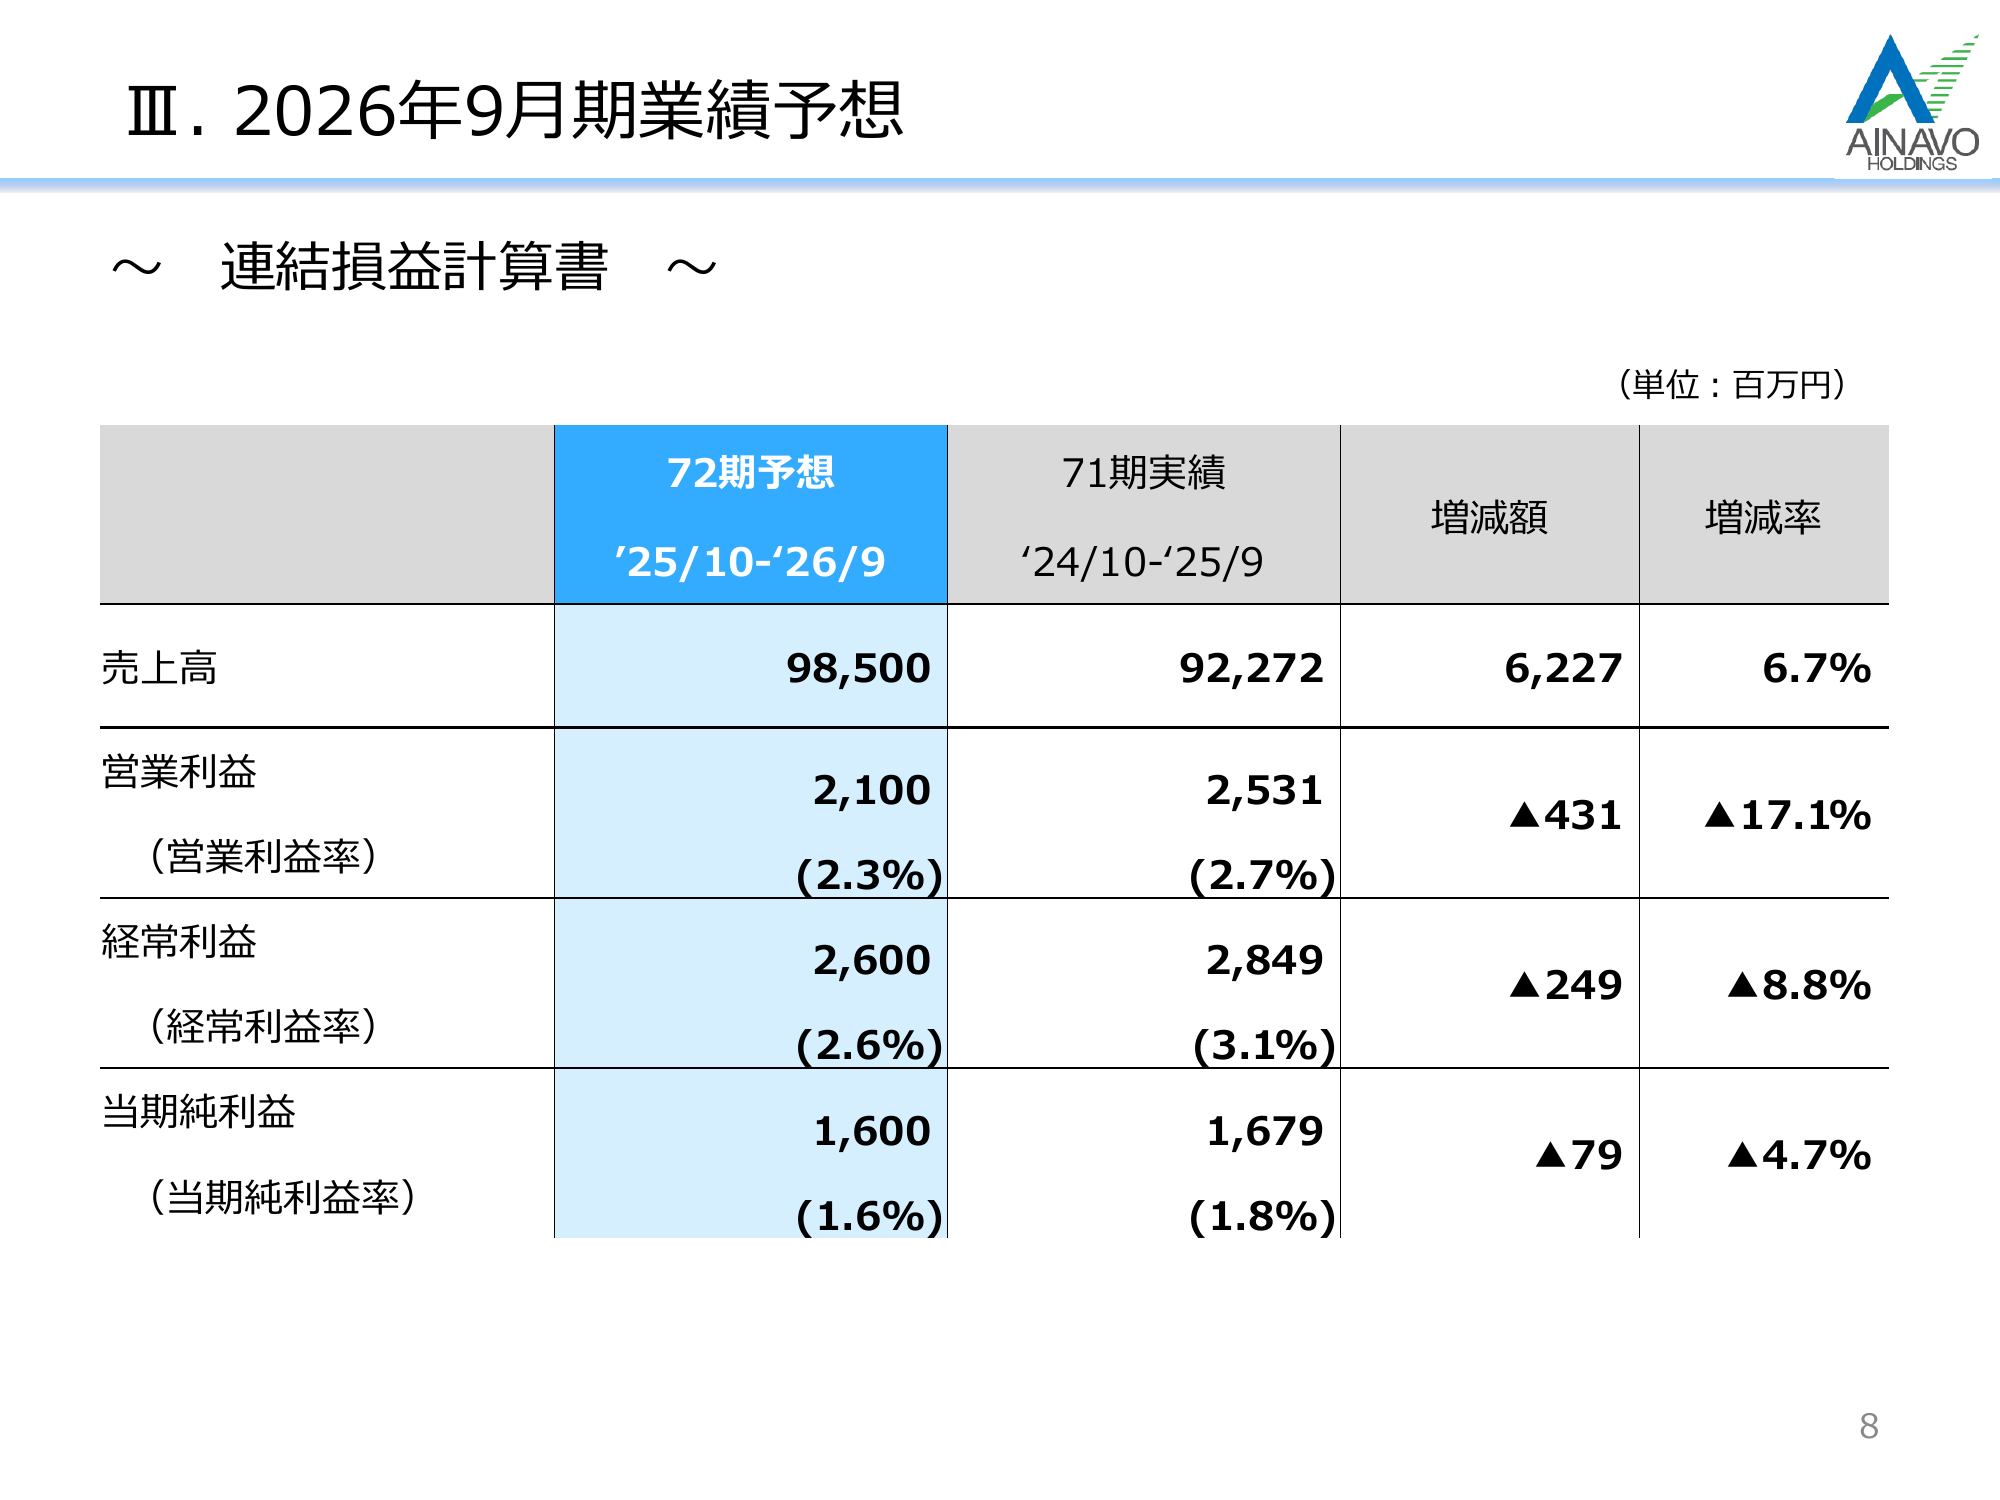Click the ▲431 operating profit change
The width and height of the screenshot is (2000, 1500).
pyautogui.click(x=1565, y=815)
